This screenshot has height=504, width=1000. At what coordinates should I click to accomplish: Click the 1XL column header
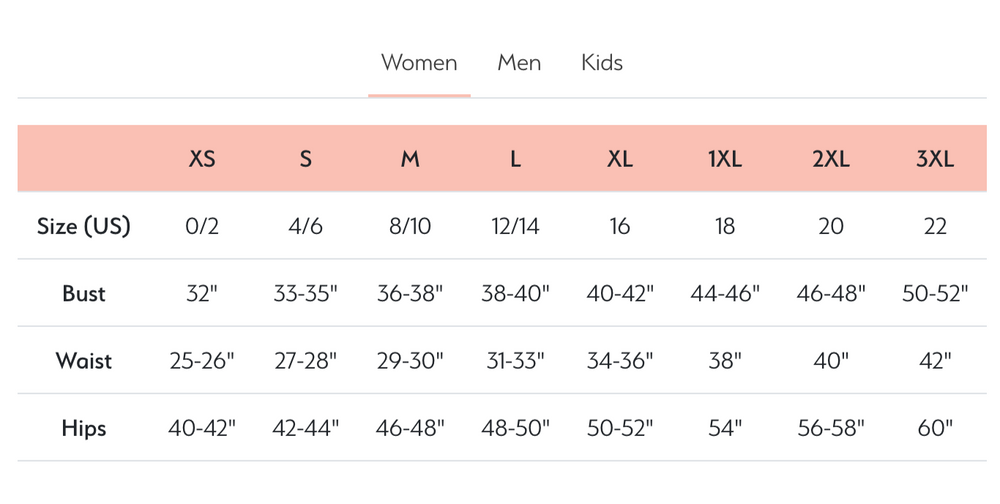pyautogui.click(x=725, y=159)
